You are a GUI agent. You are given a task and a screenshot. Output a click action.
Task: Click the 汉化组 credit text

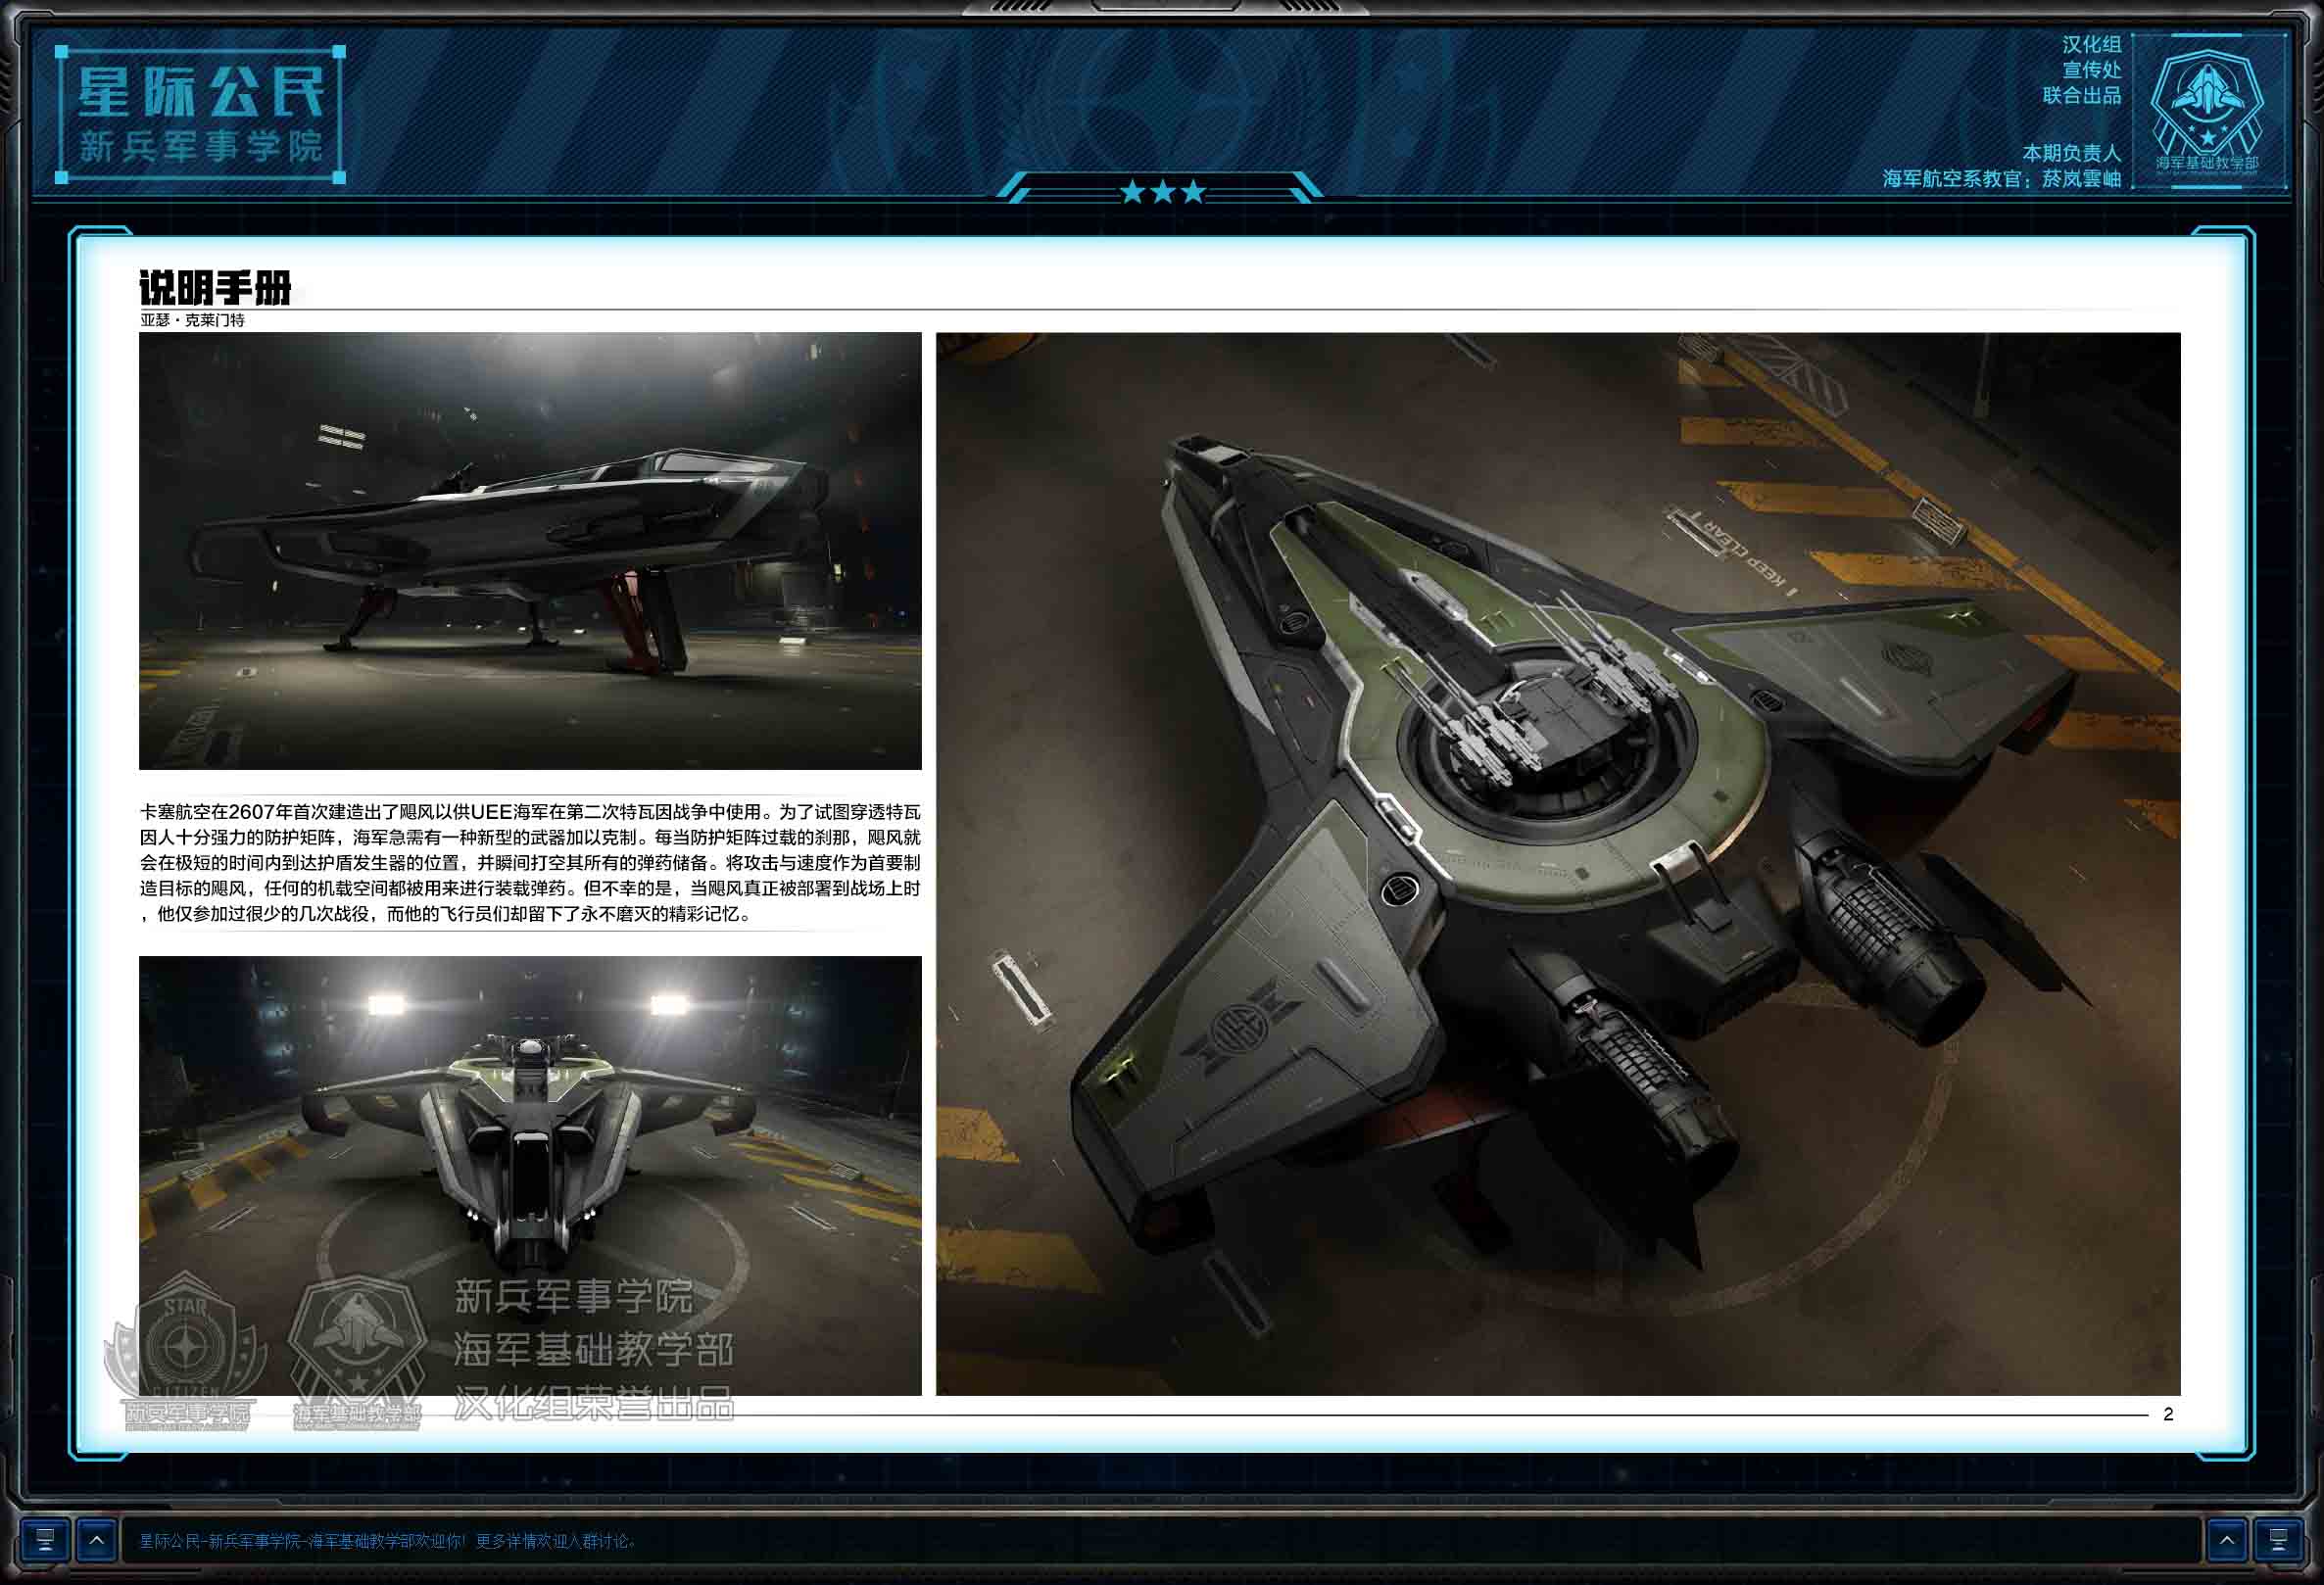click(2091, 45)
